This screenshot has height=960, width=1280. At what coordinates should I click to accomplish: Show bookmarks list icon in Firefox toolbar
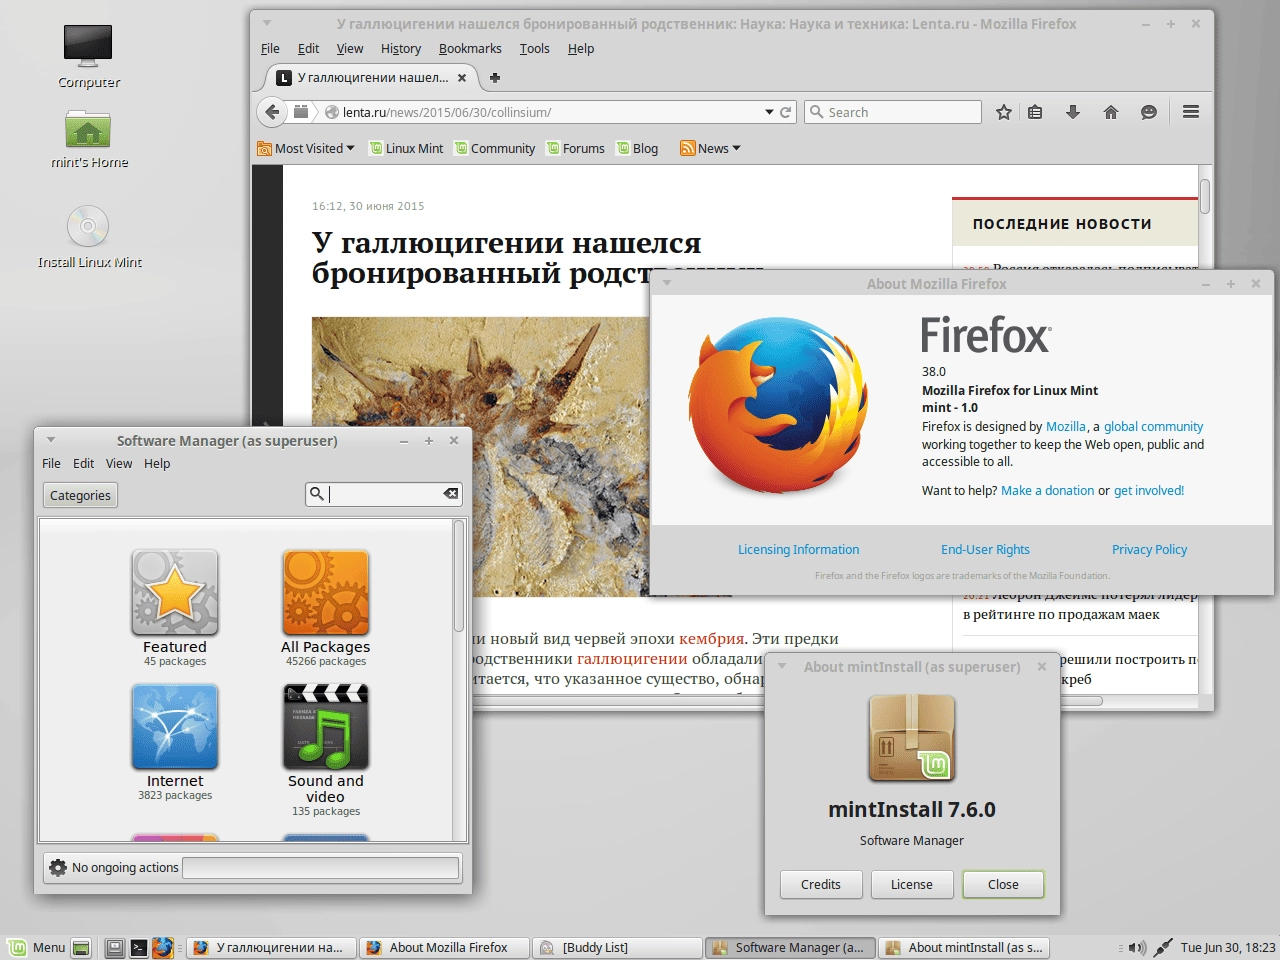[1035, 112]
